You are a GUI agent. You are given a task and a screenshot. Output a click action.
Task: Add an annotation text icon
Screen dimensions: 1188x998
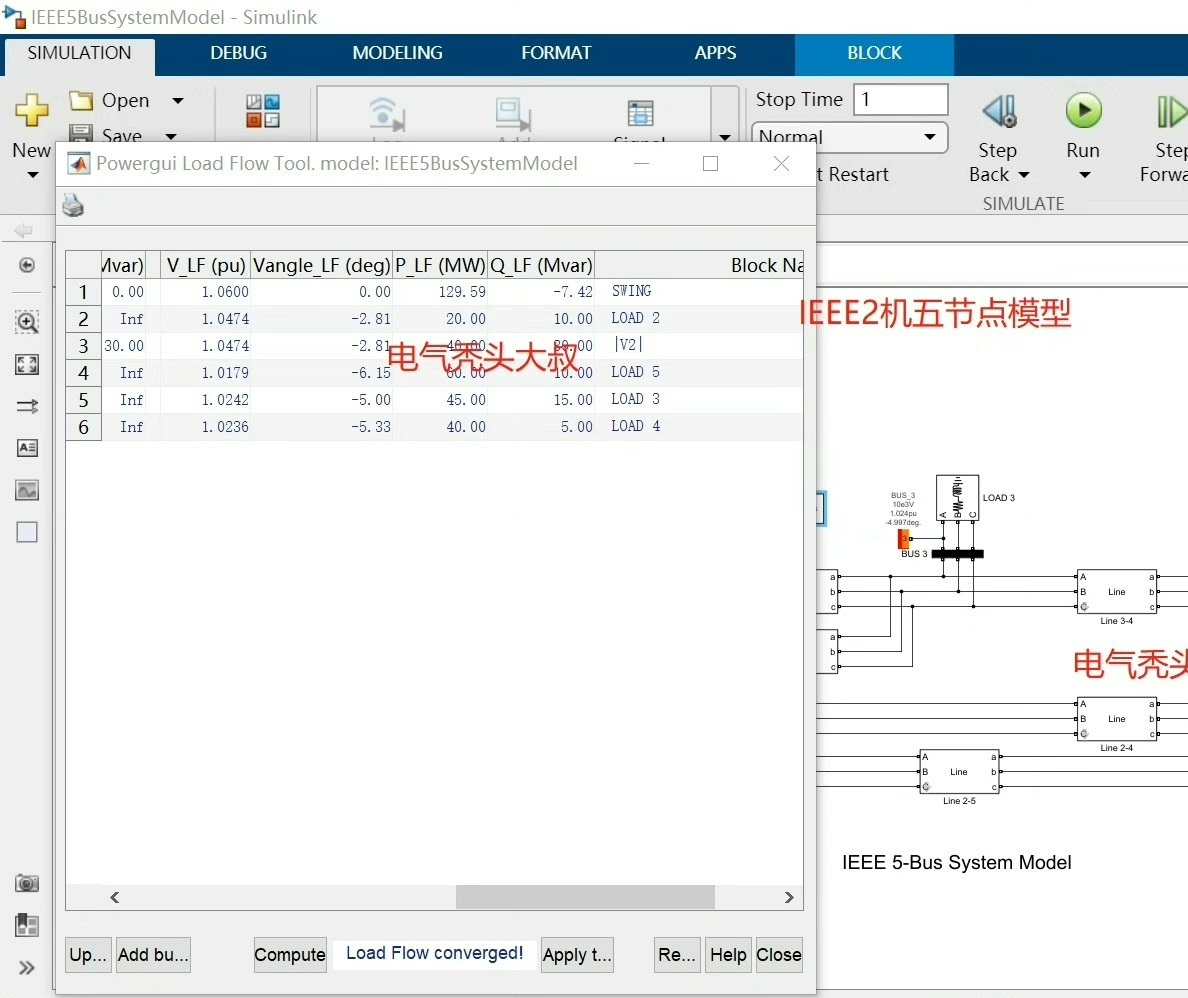click(x=27, y=448)
